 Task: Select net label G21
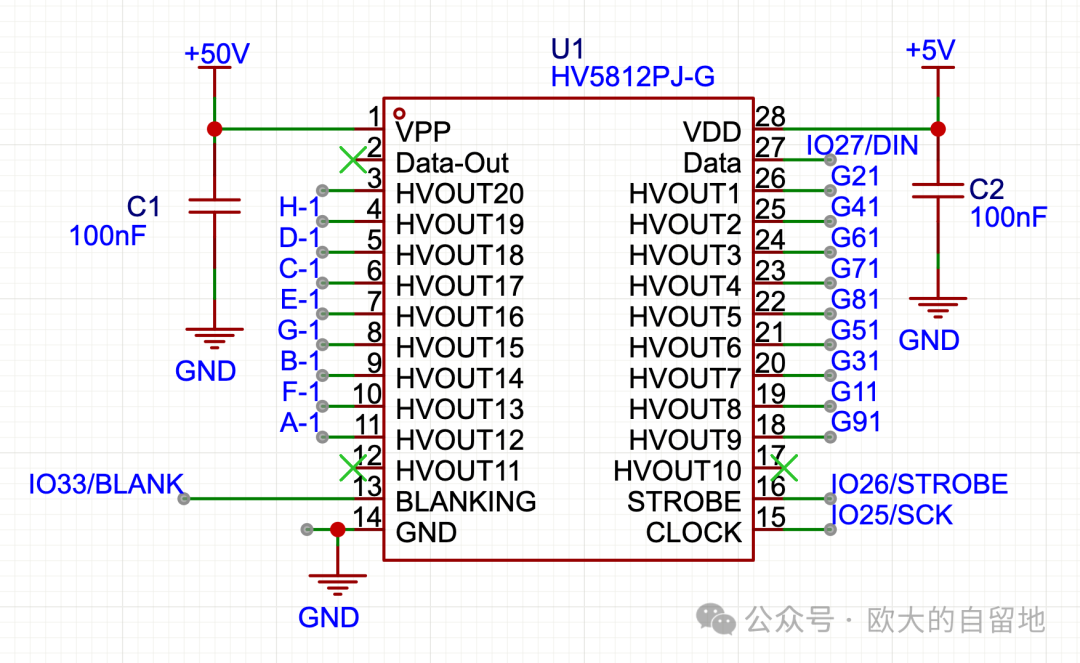855,176
